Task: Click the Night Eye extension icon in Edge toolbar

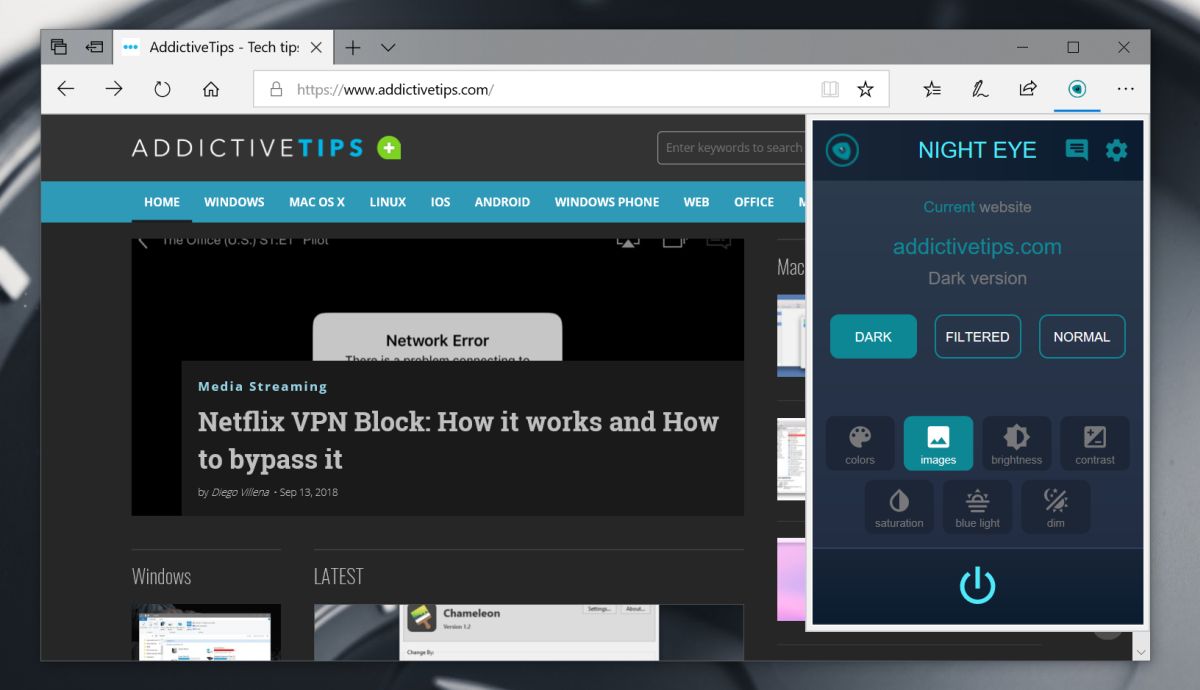Action: pos(1076,89)
